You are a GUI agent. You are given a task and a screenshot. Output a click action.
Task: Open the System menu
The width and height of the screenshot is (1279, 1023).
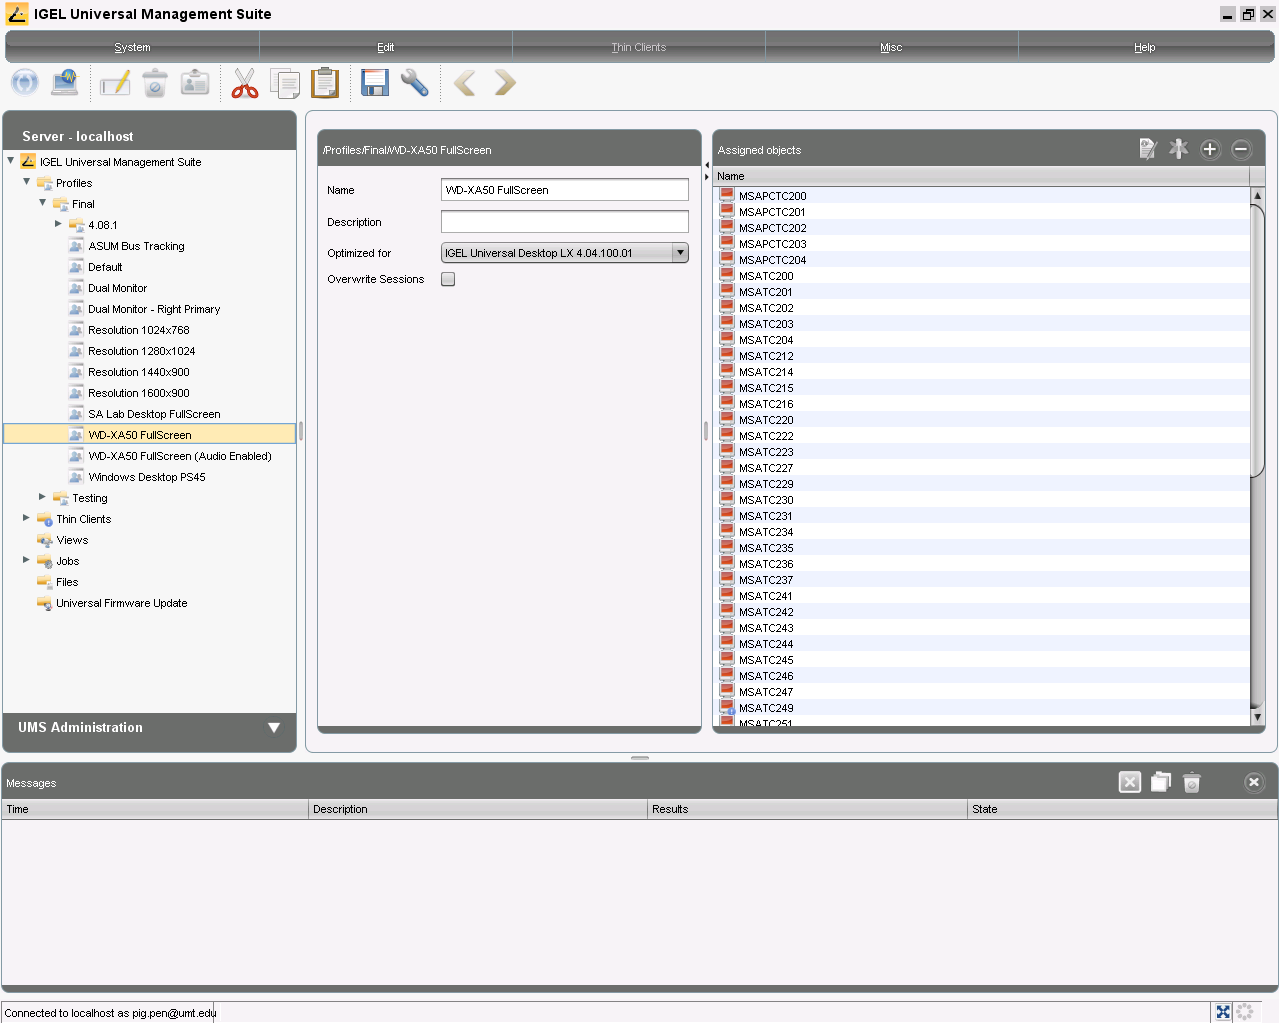(x=132, y=47)
